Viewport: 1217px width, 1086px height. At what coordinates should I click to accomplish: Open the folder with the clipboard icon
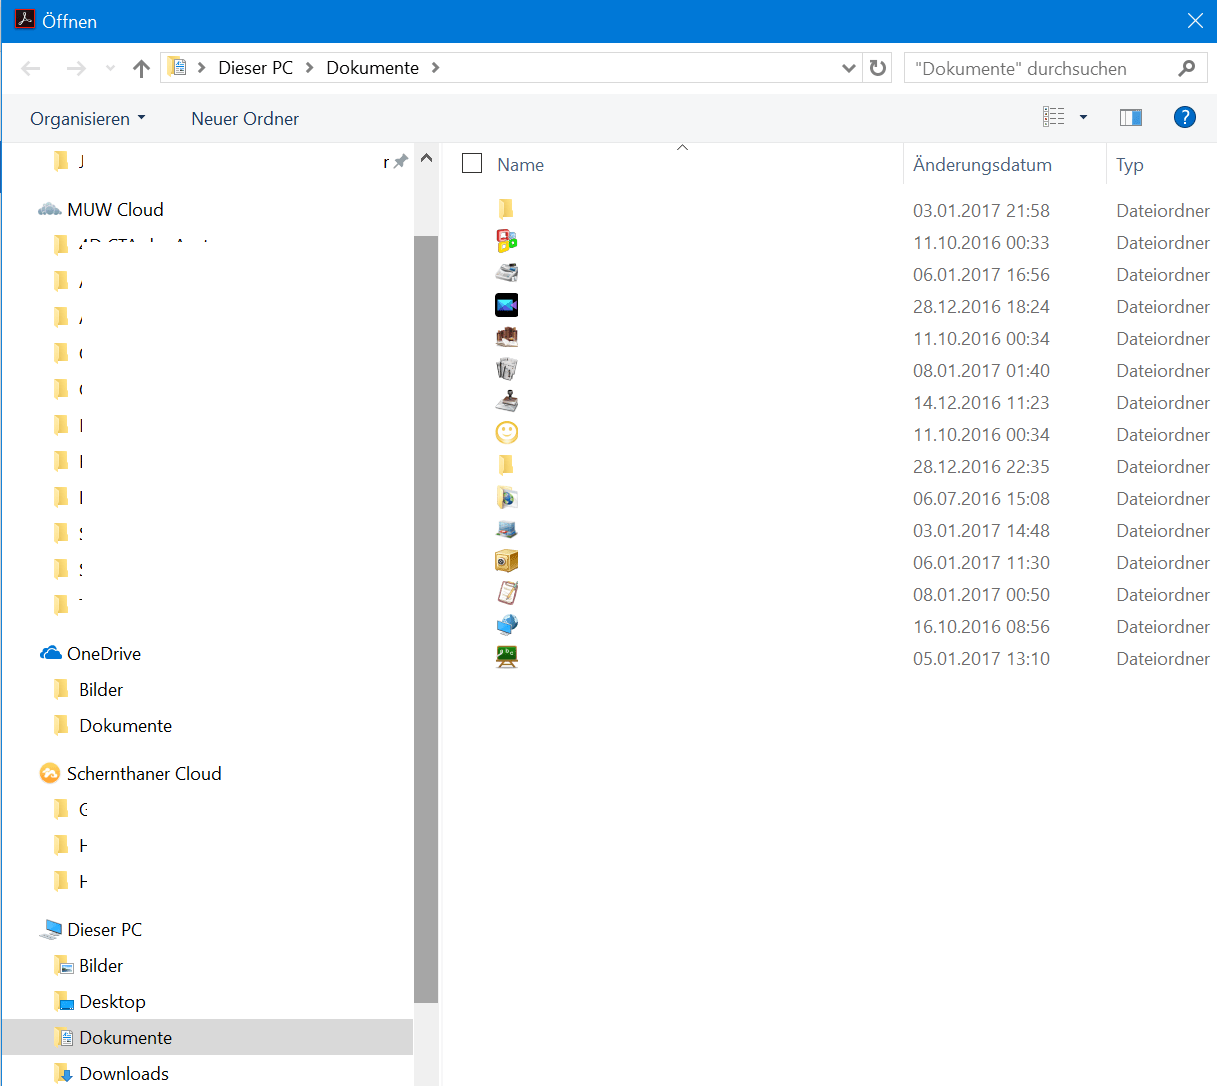point(506,592)
